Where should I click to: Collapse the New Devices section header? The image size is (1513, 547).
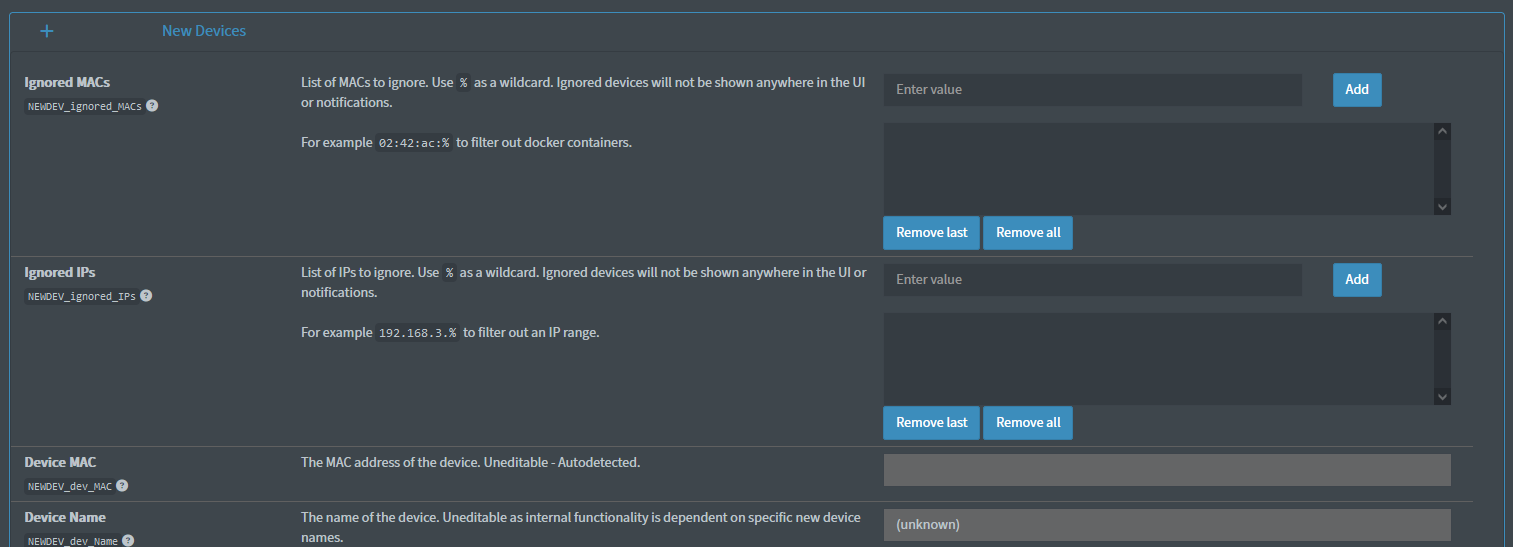coord(204,31)
